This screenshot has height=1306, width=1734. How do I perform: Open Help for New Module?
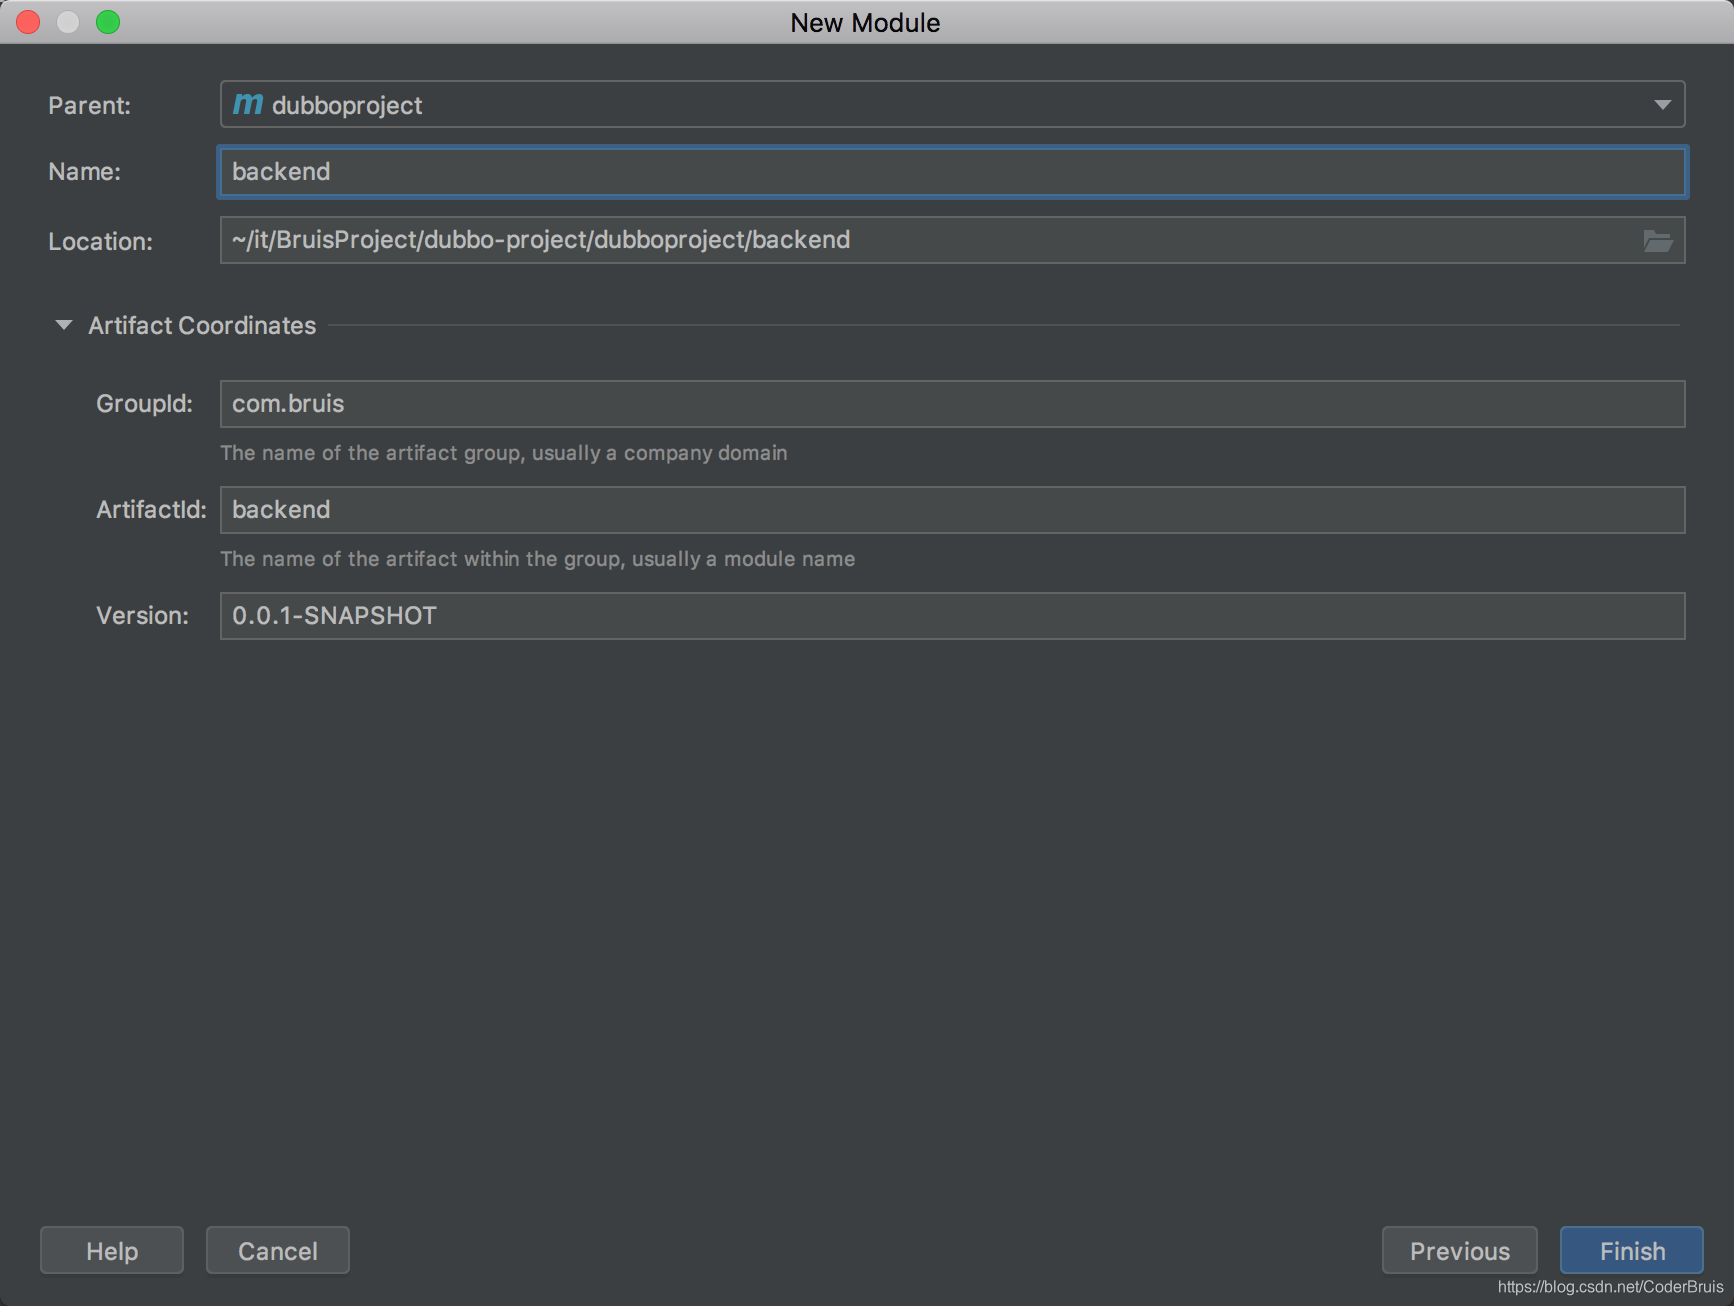(112, 1251)
